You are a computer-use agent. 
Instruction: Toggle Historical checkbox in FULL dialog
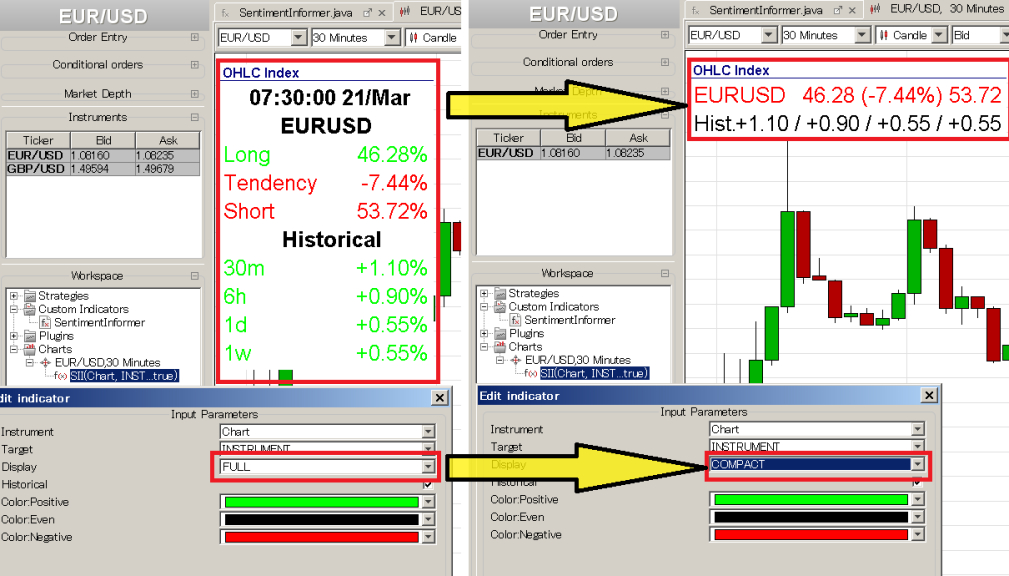click(x=429, y=484)
